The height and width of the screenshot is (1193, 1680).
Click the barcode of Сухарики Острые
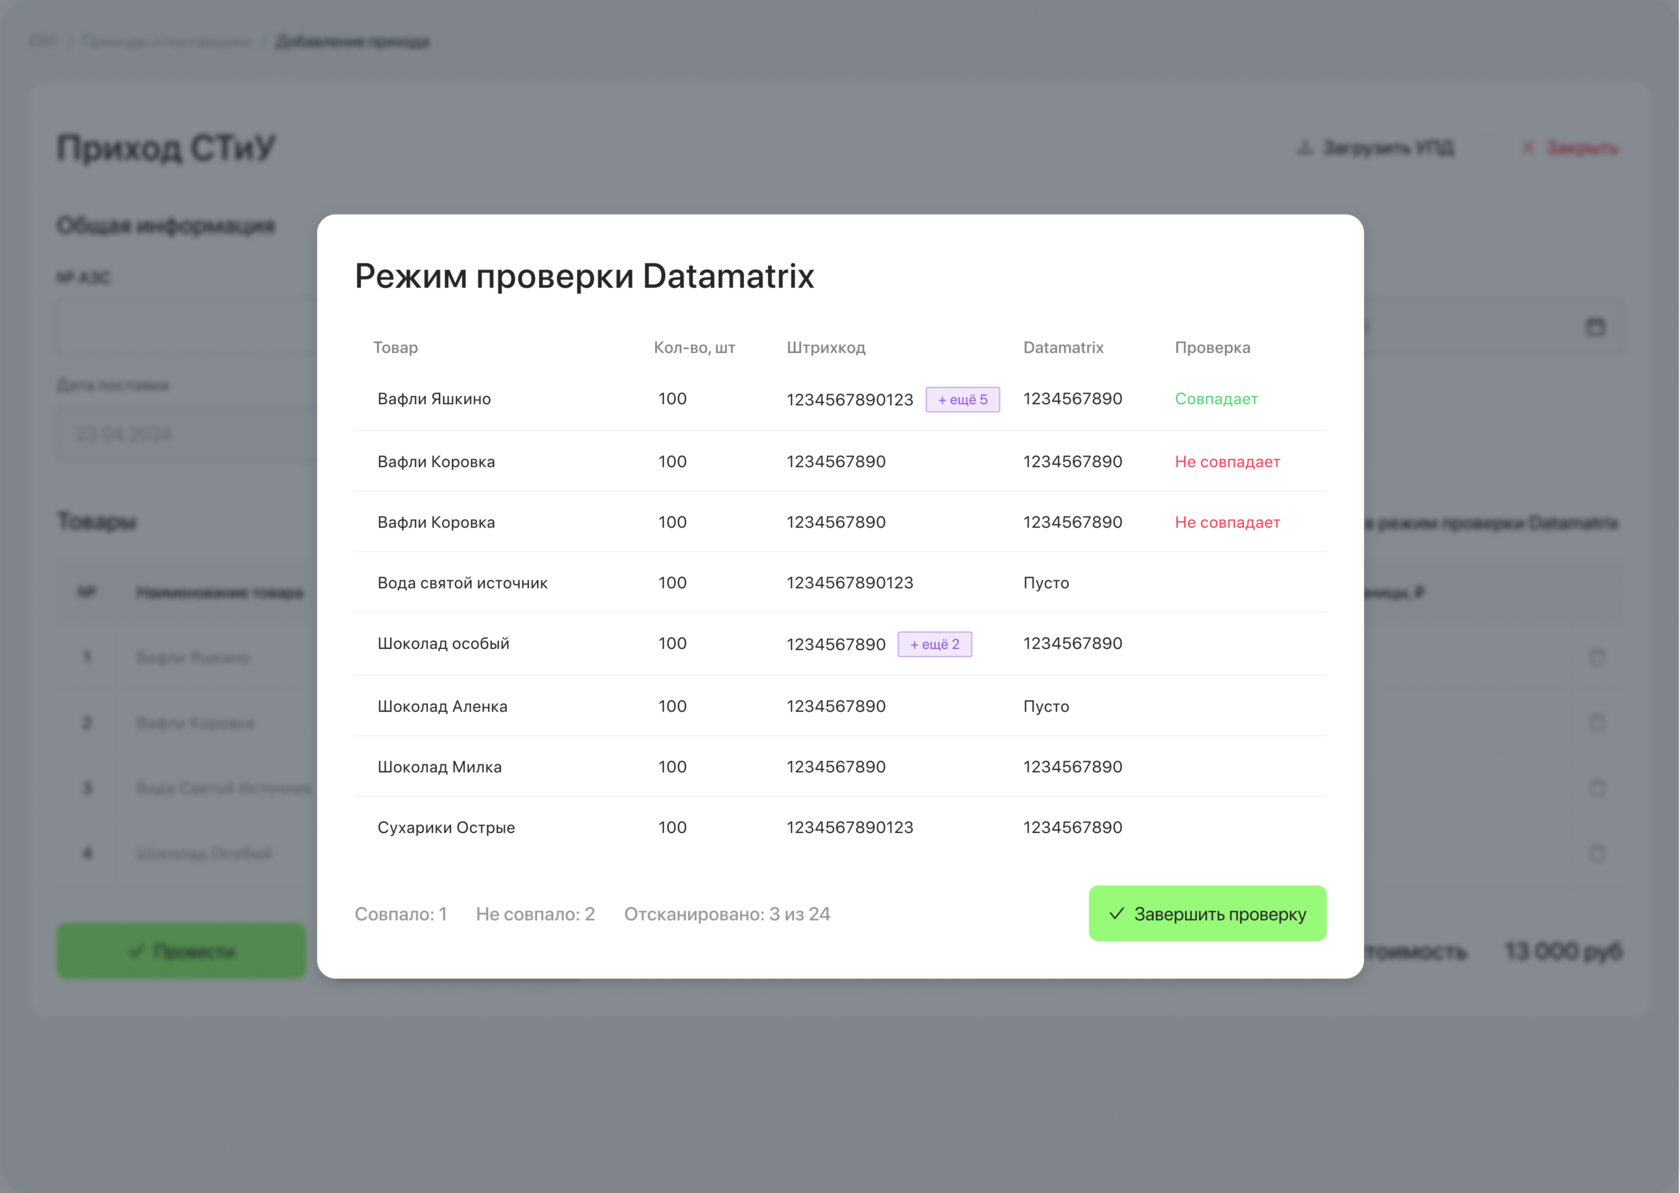coord(850,828)
